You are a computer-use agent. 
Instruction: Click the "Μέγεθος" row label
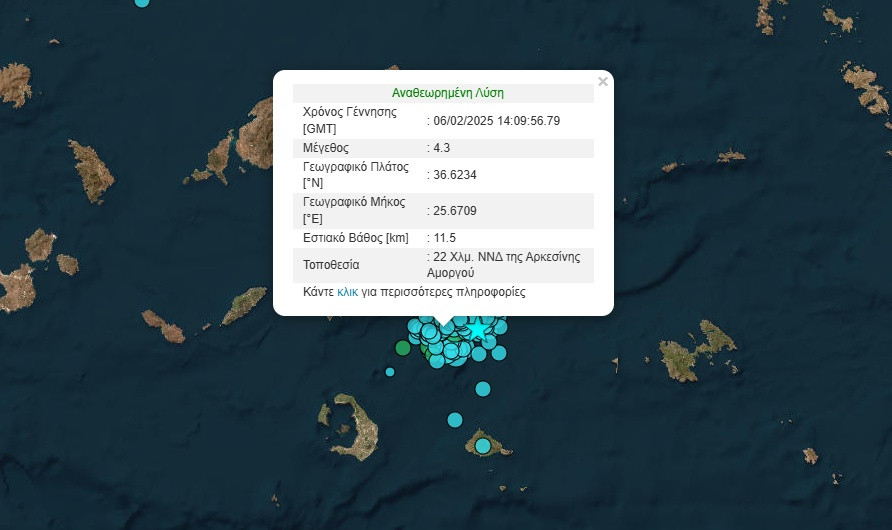325,148
